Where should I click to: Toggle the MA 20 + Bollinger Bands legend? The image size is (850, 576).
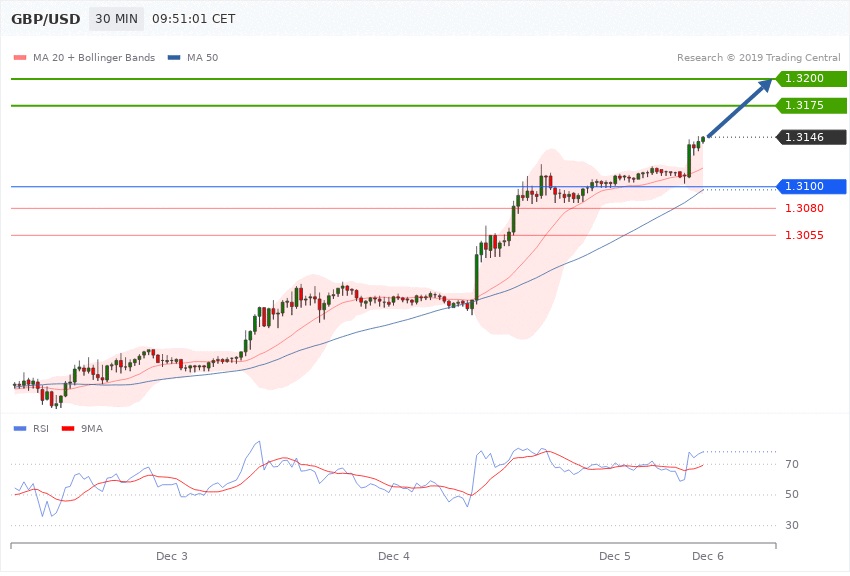pyautogui.click(x=86, y=58)
